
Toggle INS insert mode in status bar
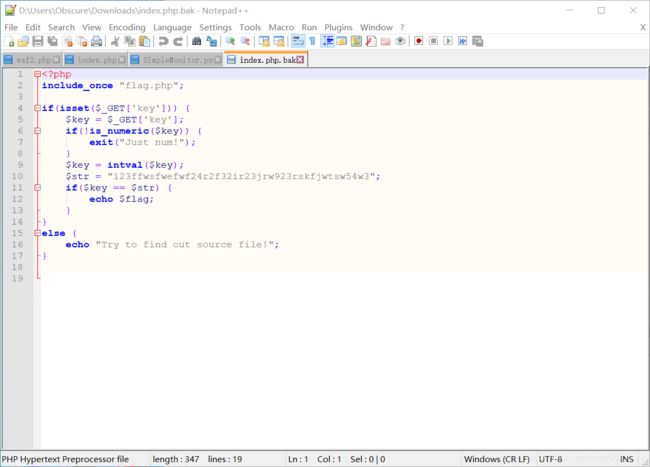coord(626,459)
